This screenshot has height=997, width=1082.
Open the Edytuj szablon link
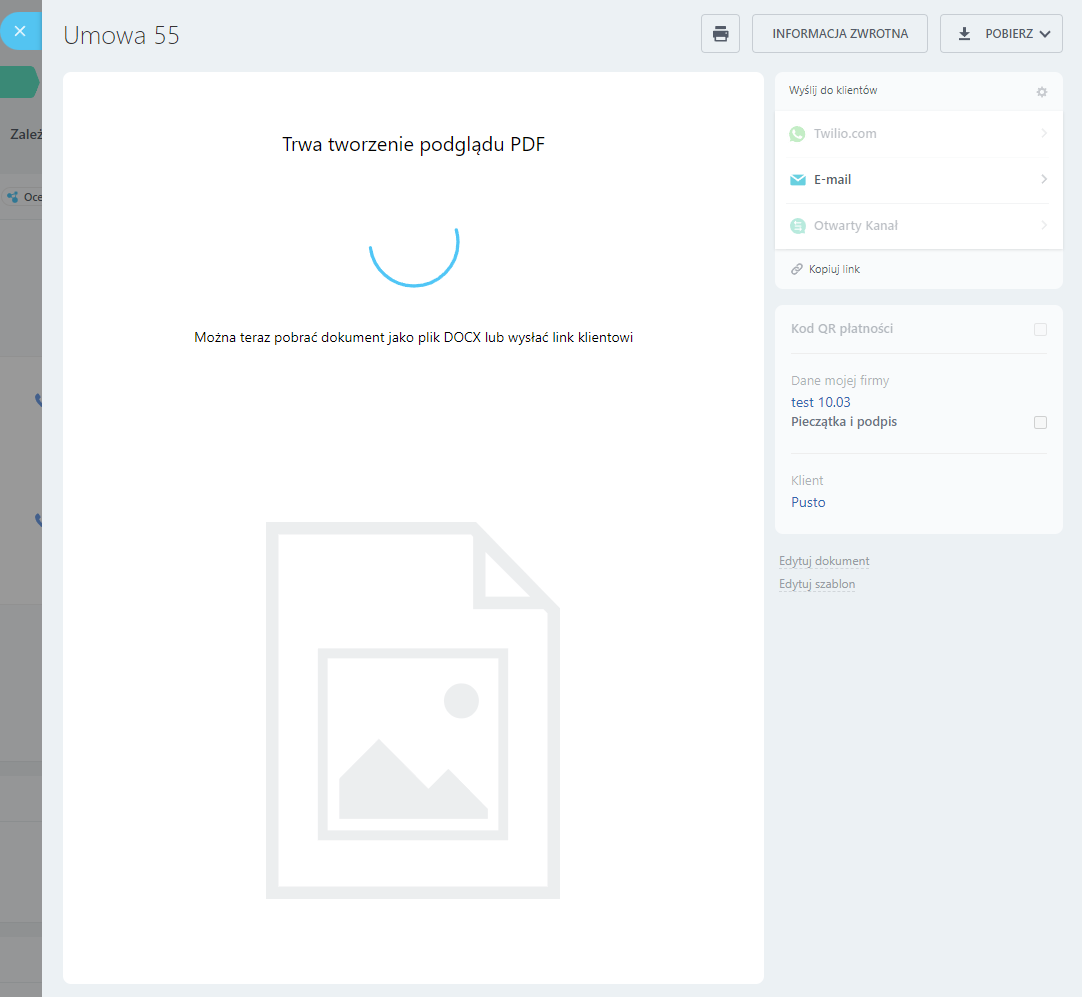pos(817,585)
